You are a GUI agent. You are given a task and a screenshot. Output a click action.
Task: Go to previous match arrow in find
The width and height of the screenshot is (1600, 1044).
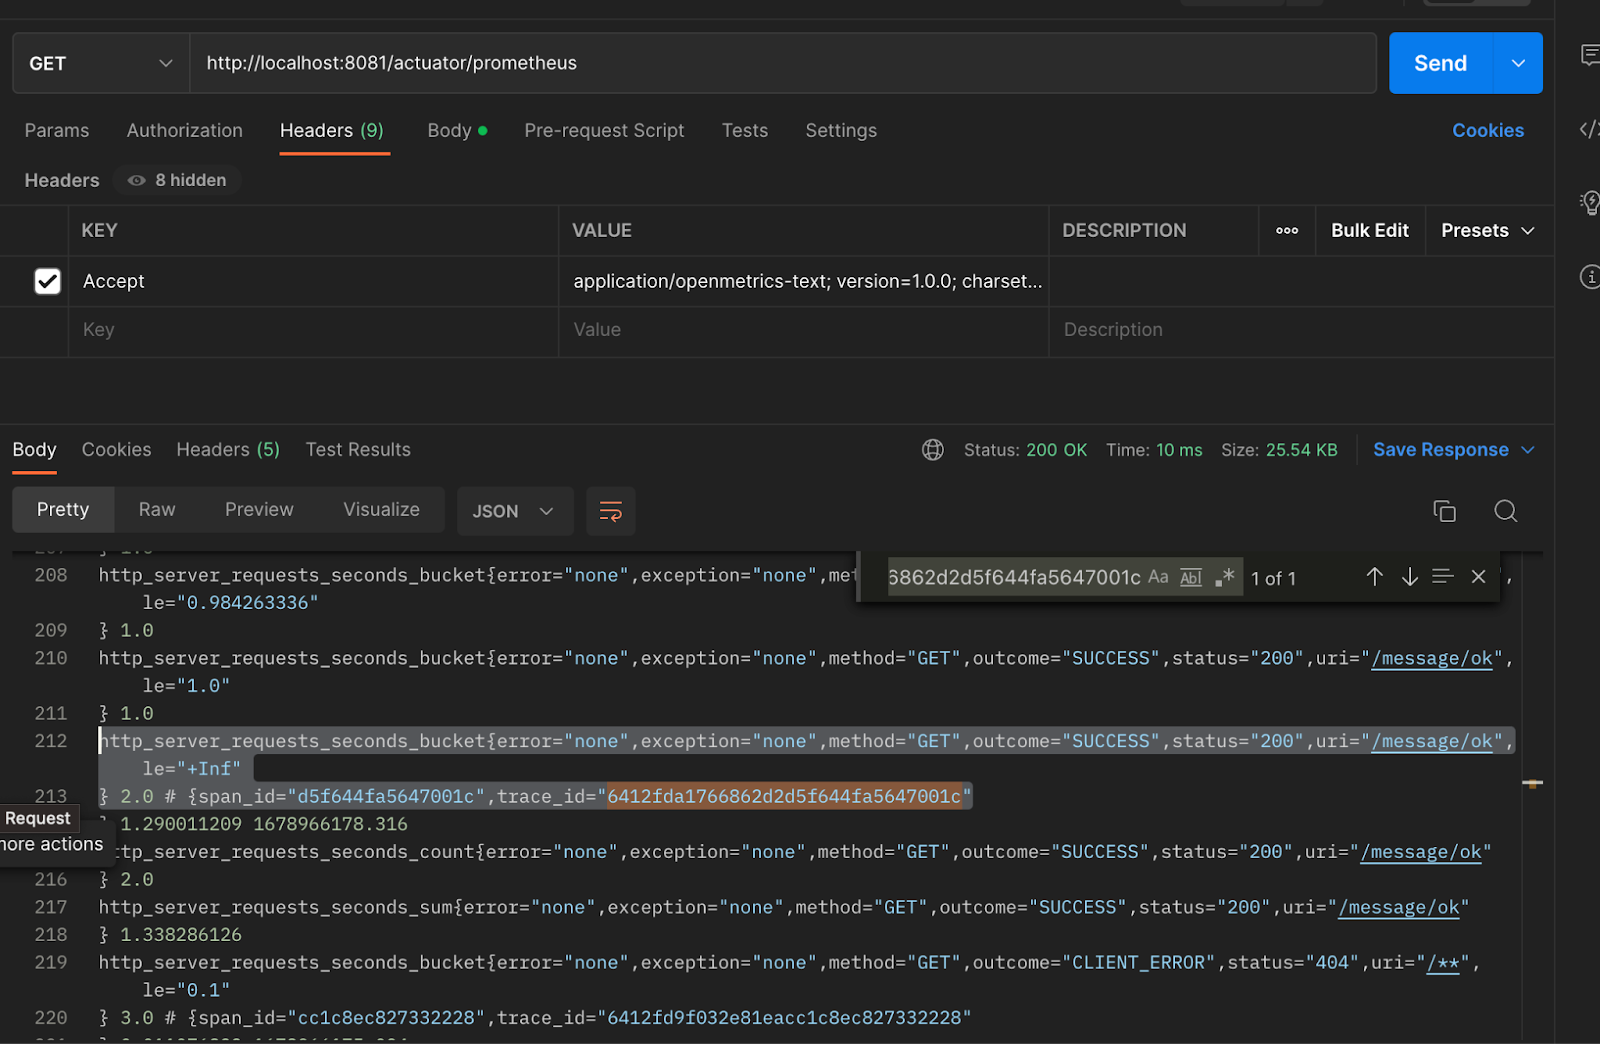tap(1374, 577)
